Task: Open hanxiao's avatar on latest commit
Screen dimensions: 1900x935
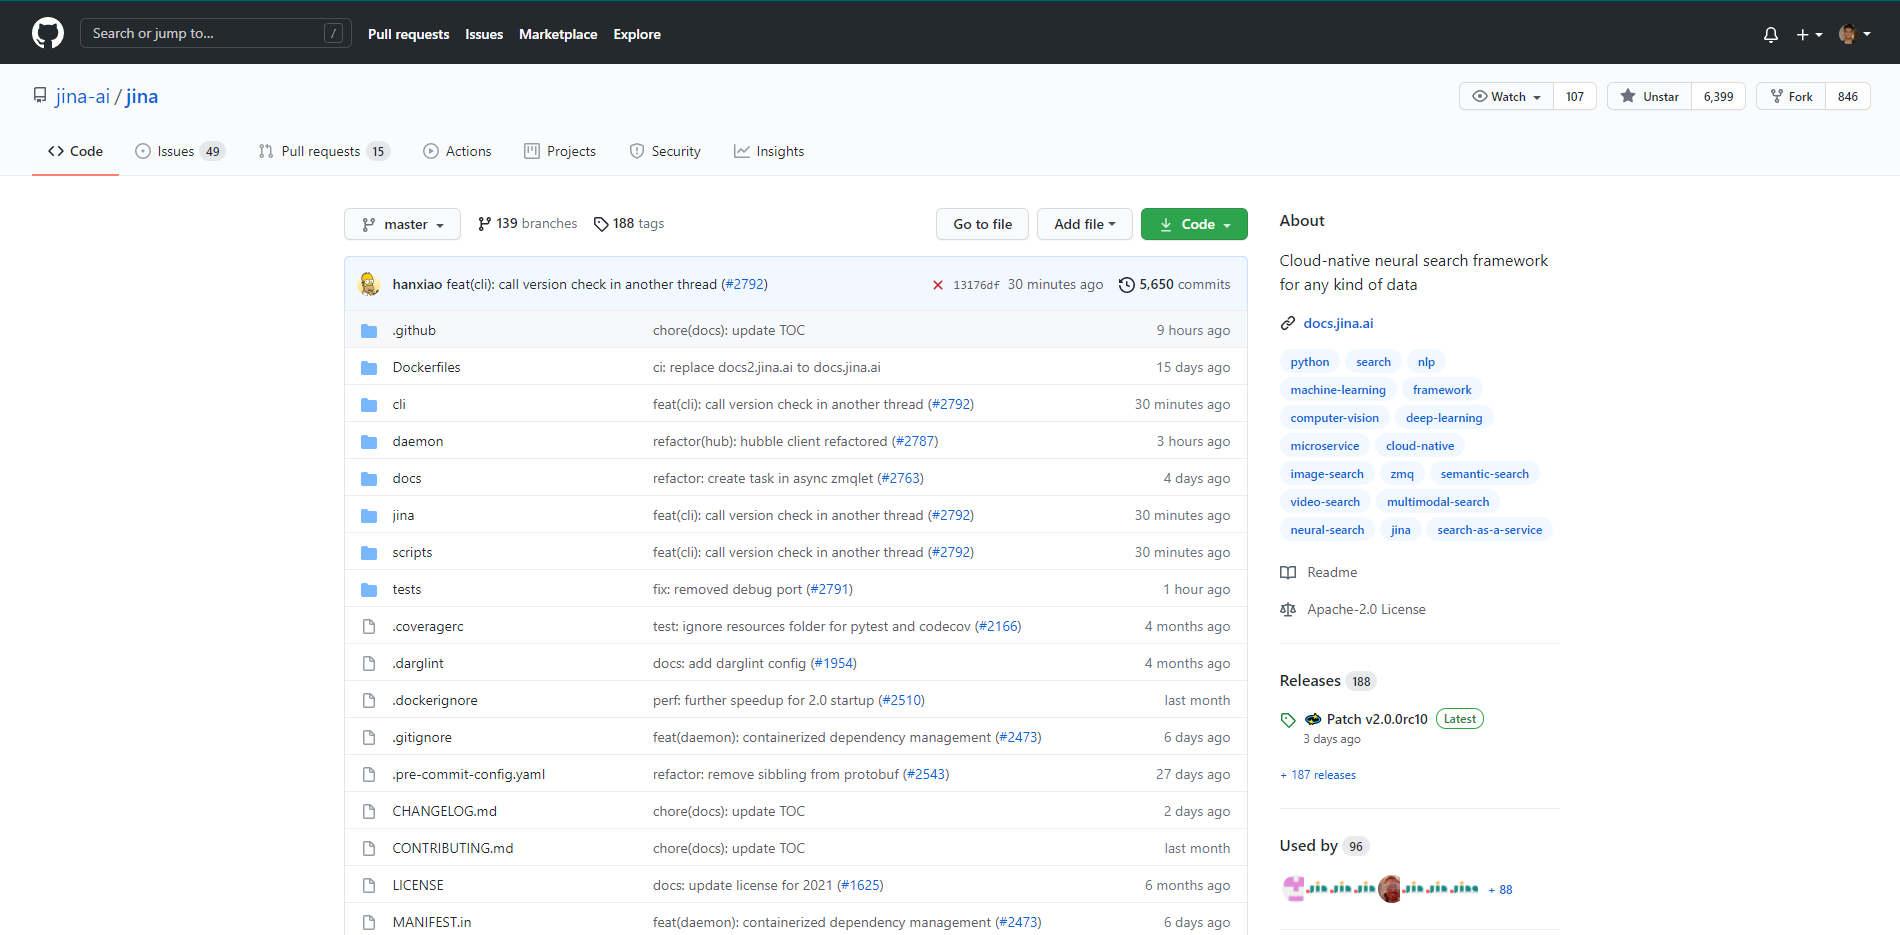Action: tap(369, 284)
